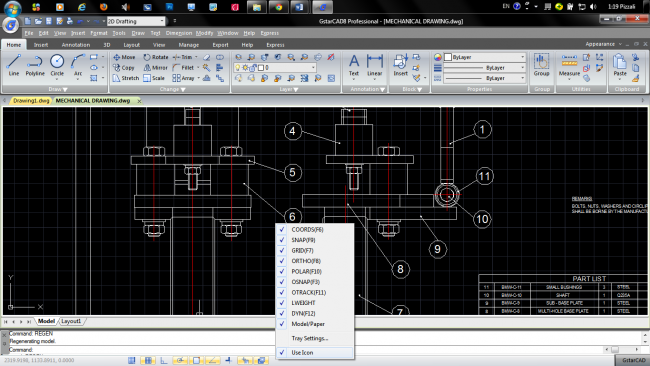Image resolution: width=650 pixels, height=366 pixels.
Task: Switch to the Insert ribbon tab
Action: [41, 45]
